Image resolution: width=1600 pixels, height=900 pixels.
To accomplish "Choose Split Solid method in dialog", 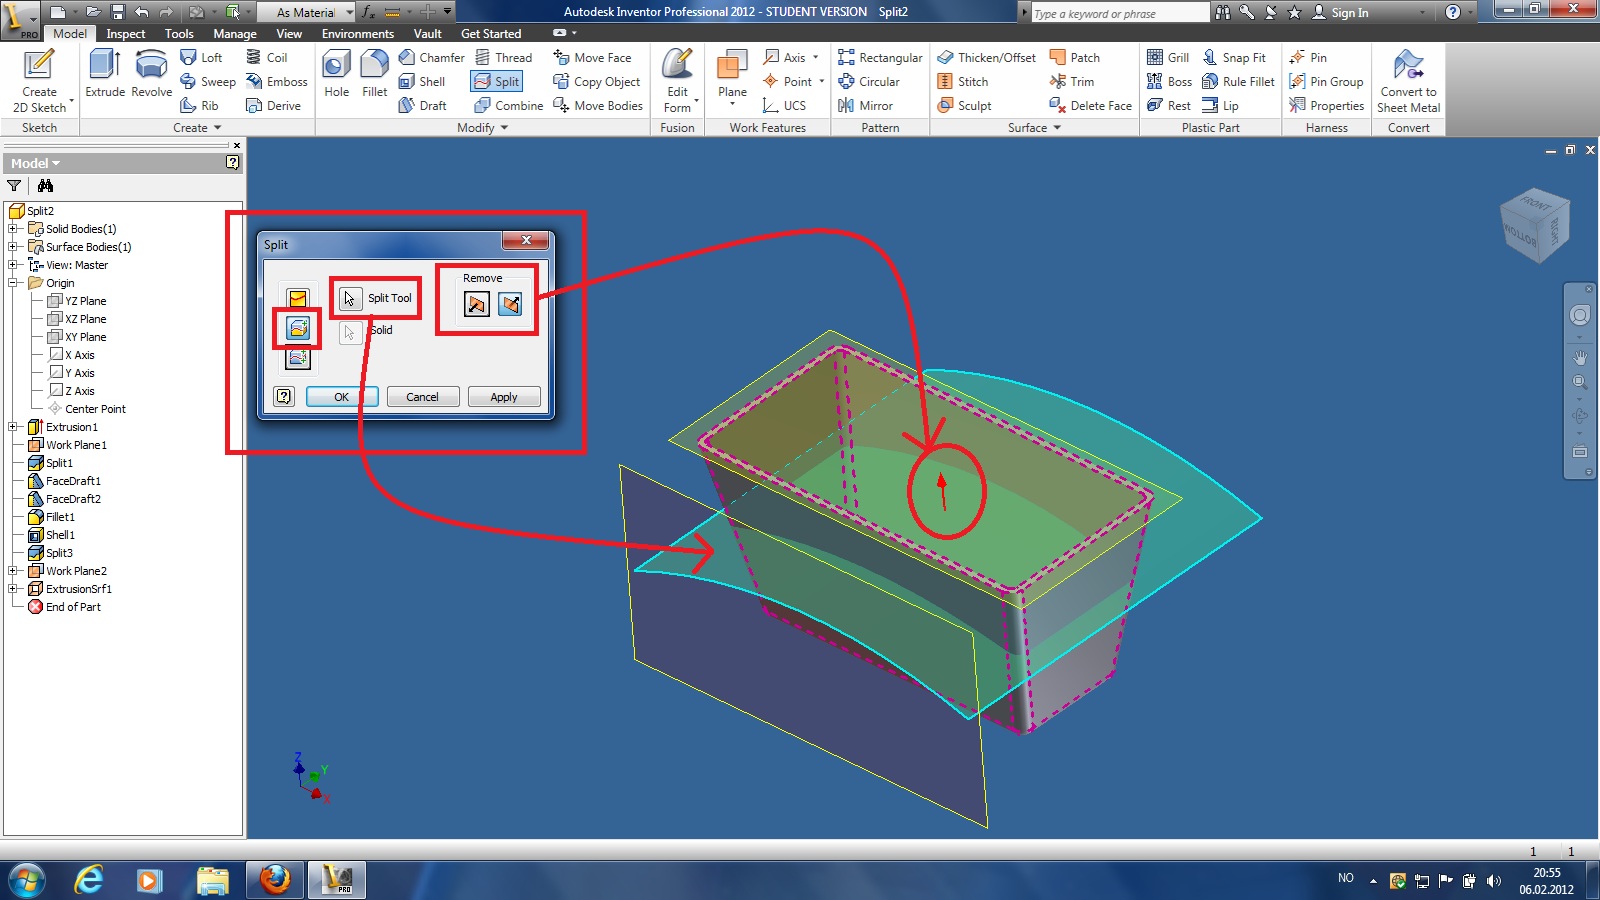I will coord(298,358).
